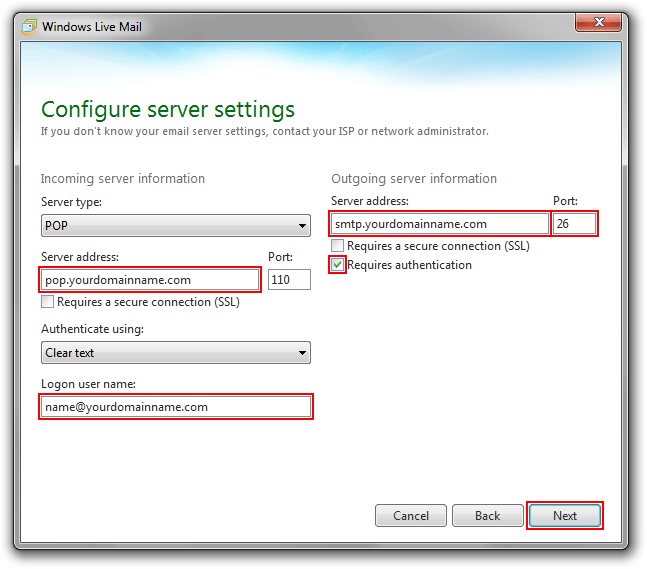The image size is (647, 569).
Task: Uncheck the Requires authentication checkbox
Action: (338, 265)
